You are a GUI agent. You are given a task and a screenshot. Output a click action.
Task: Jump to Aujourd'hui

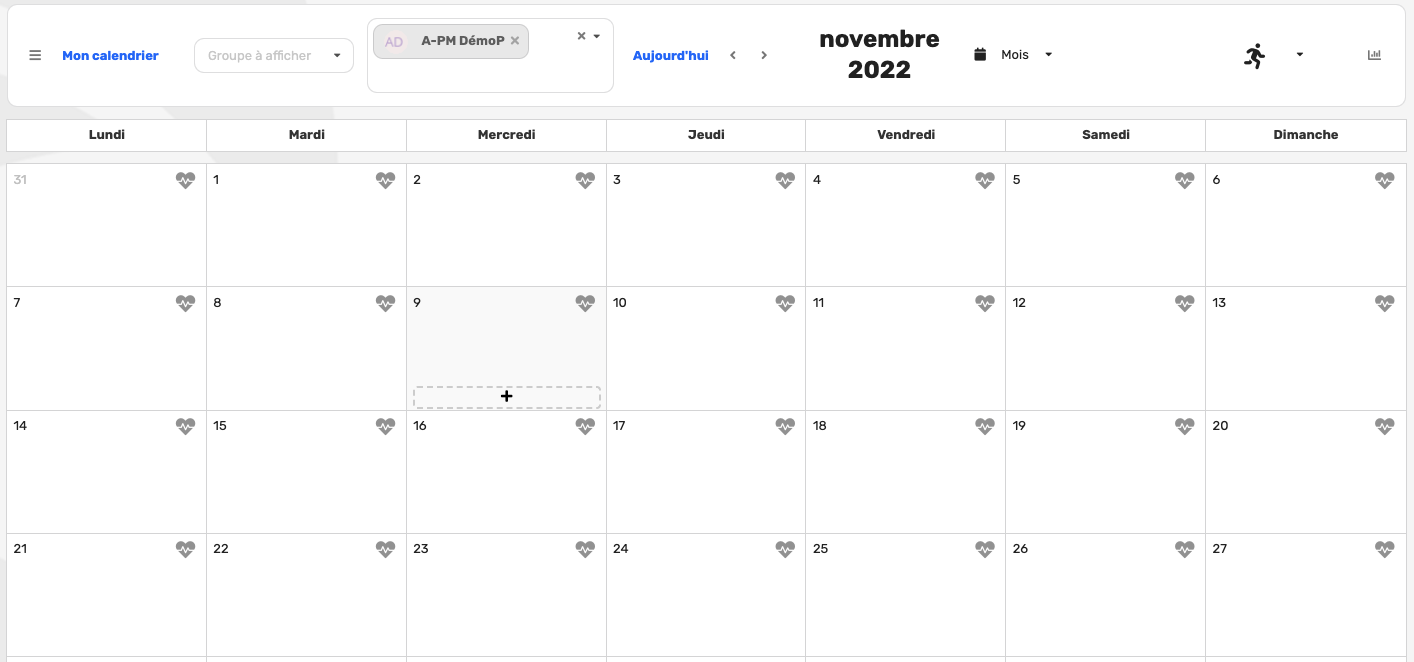tap(670, 56)
